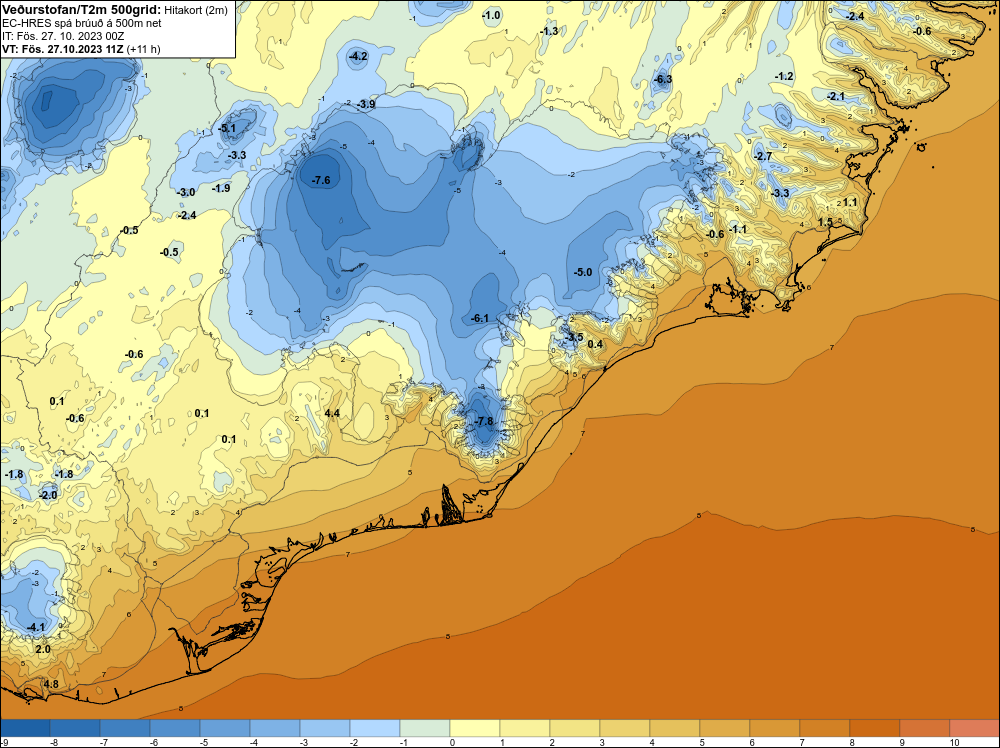Image resolution: width=1000 pixels, height=748 pixels.
Task: Click the -6.3 temperature label
Action: click(663, 79)
